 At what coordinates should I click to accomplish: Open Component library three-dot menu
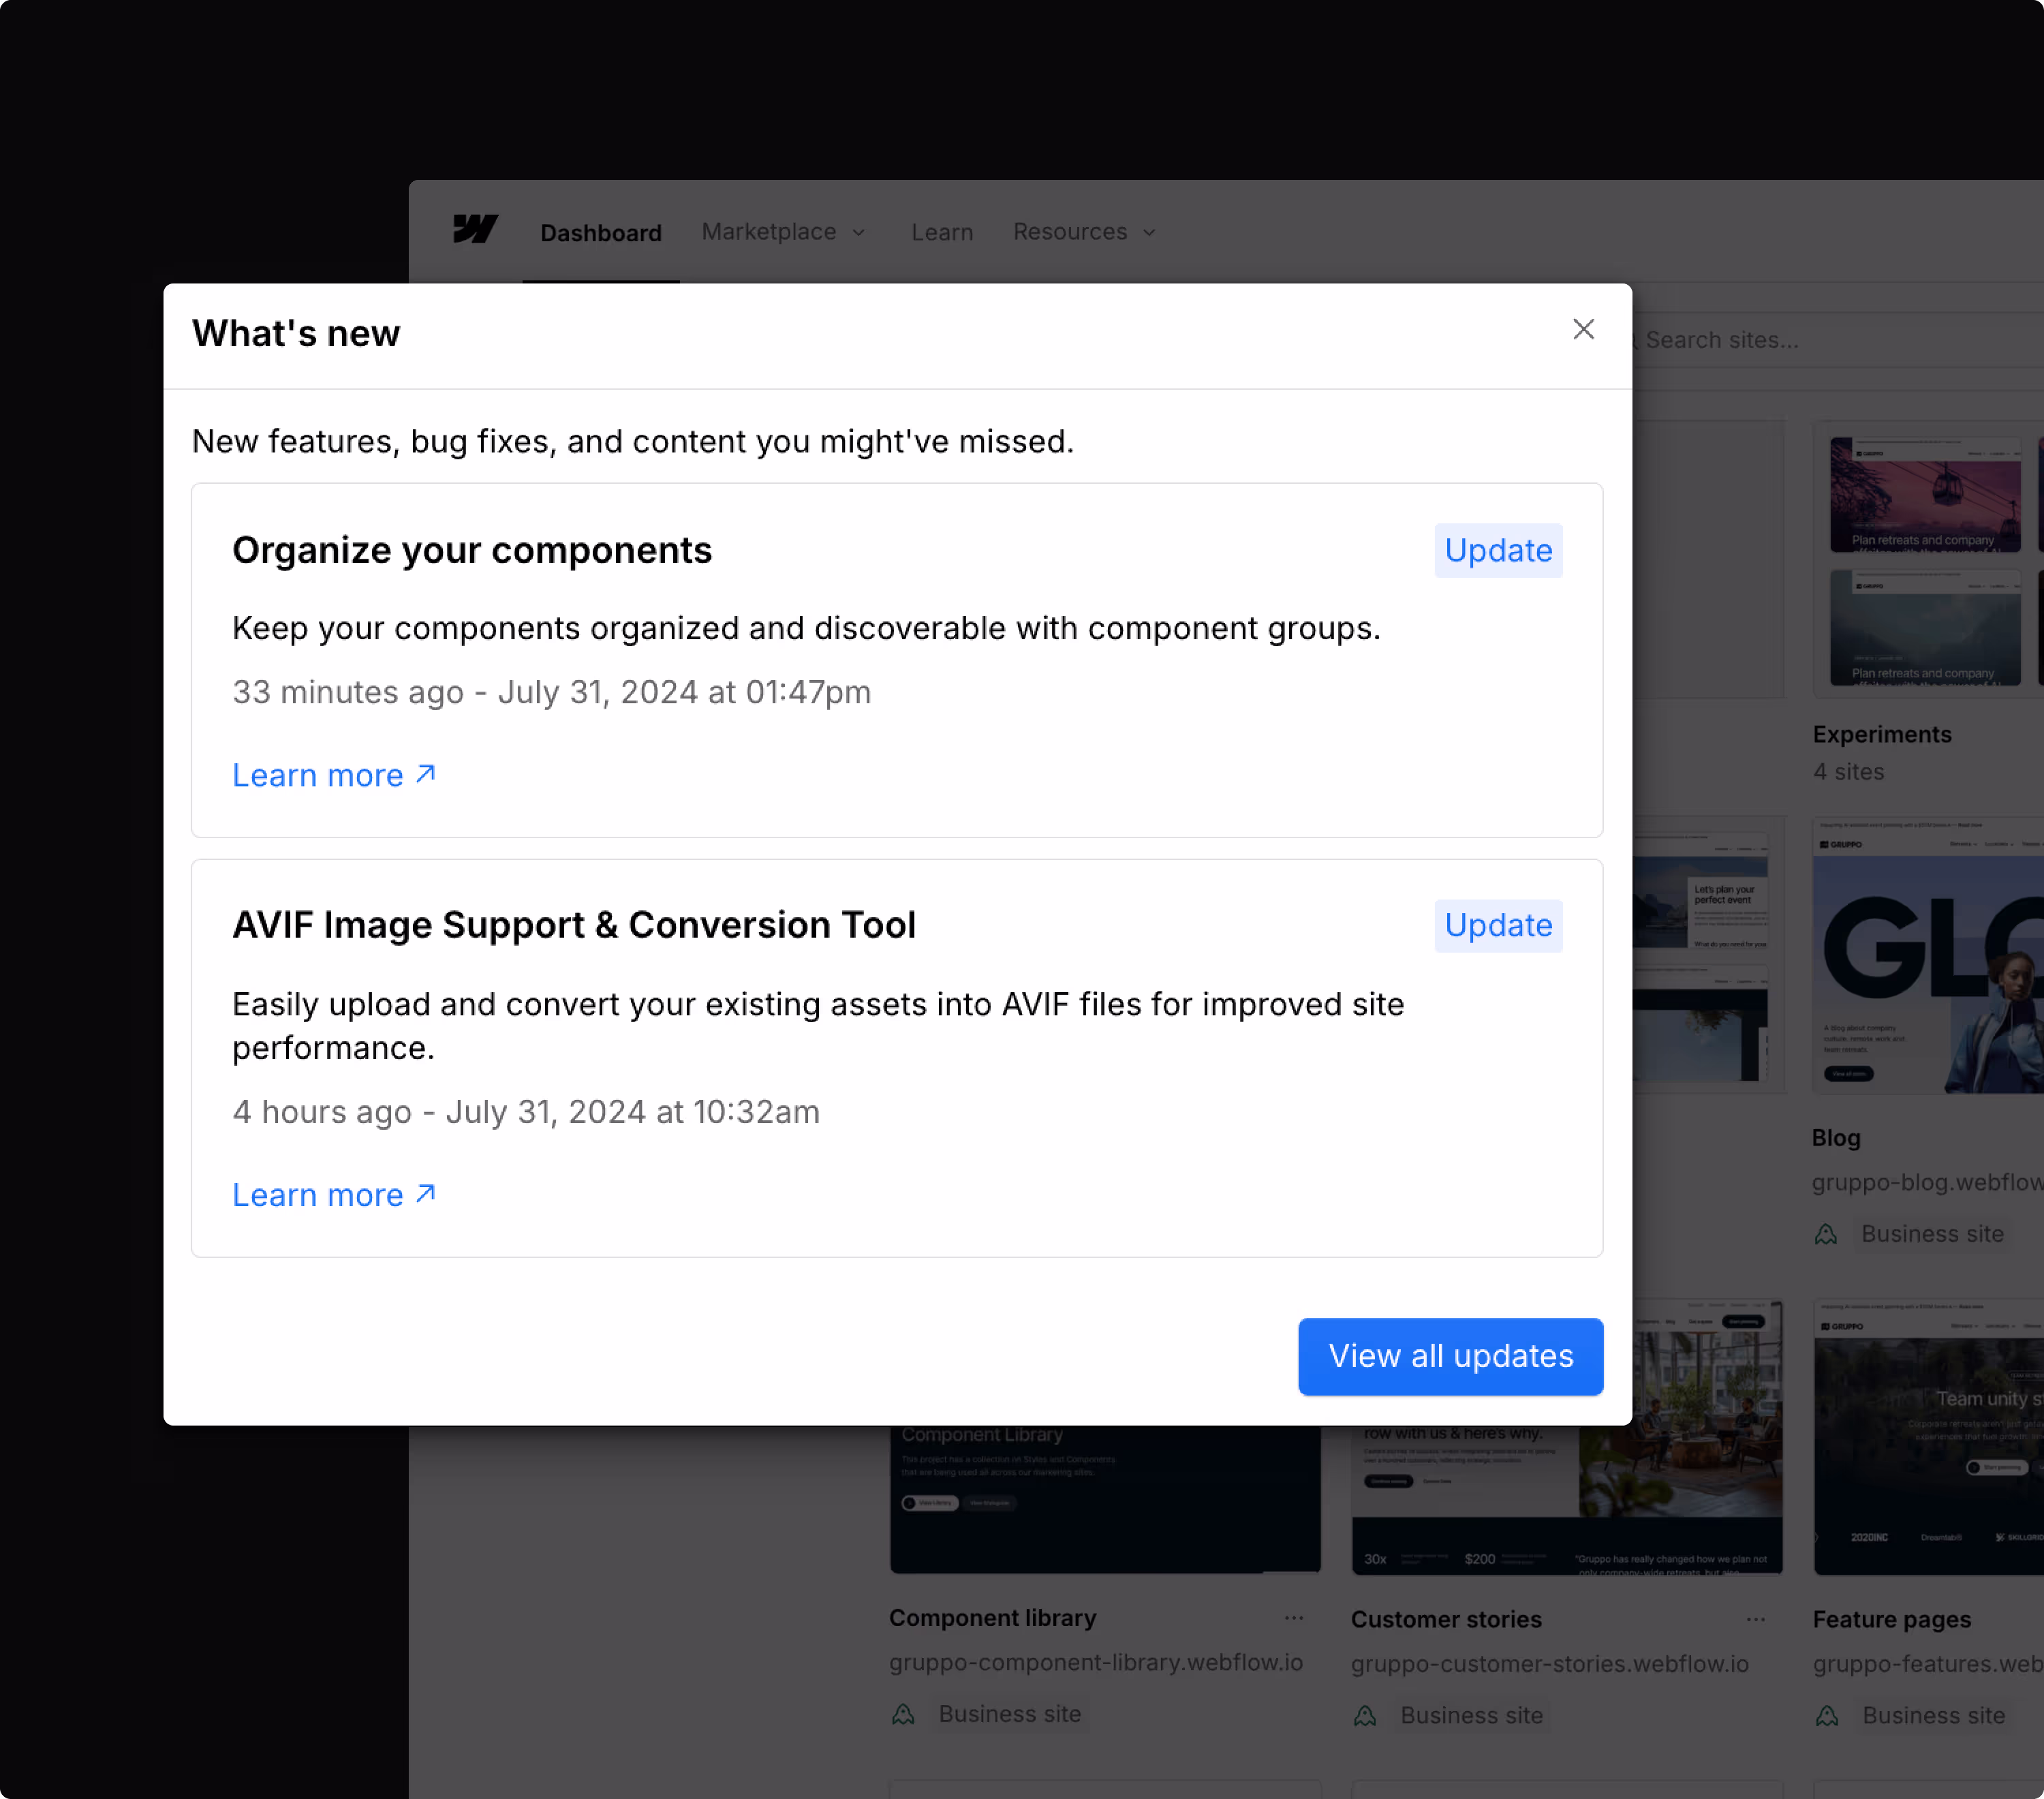click(x=1294, y=1618)
